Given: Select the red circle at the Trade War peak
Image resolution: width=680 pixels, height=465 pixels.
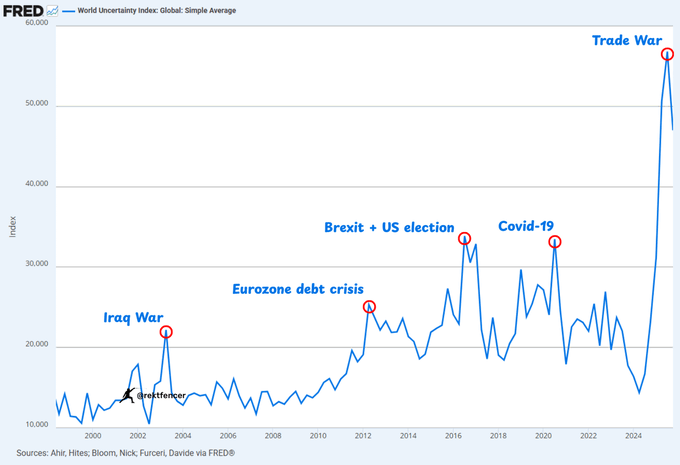Looking at the screenshot, I should (x=667, y=54).
